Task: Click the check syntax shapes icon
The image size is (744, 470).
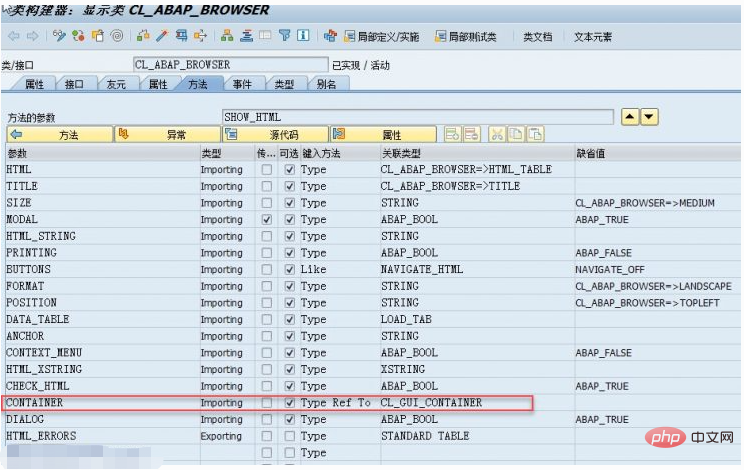Action: pos(143,36)
